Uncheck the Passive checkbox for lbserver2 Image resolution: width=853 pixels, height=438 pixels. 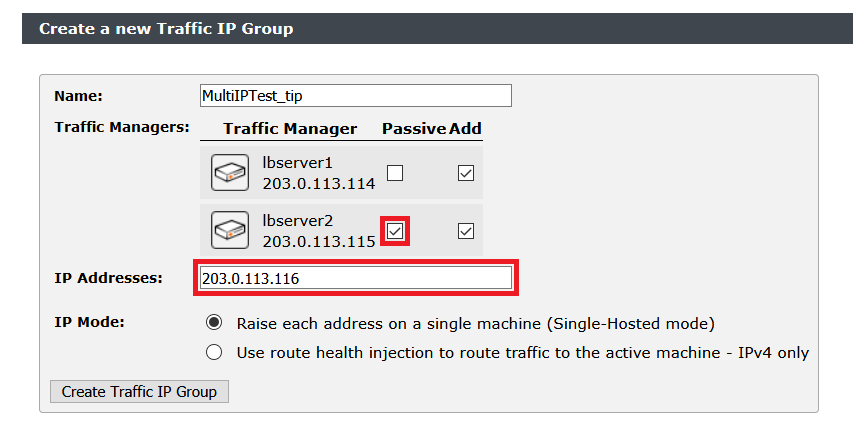396,231
